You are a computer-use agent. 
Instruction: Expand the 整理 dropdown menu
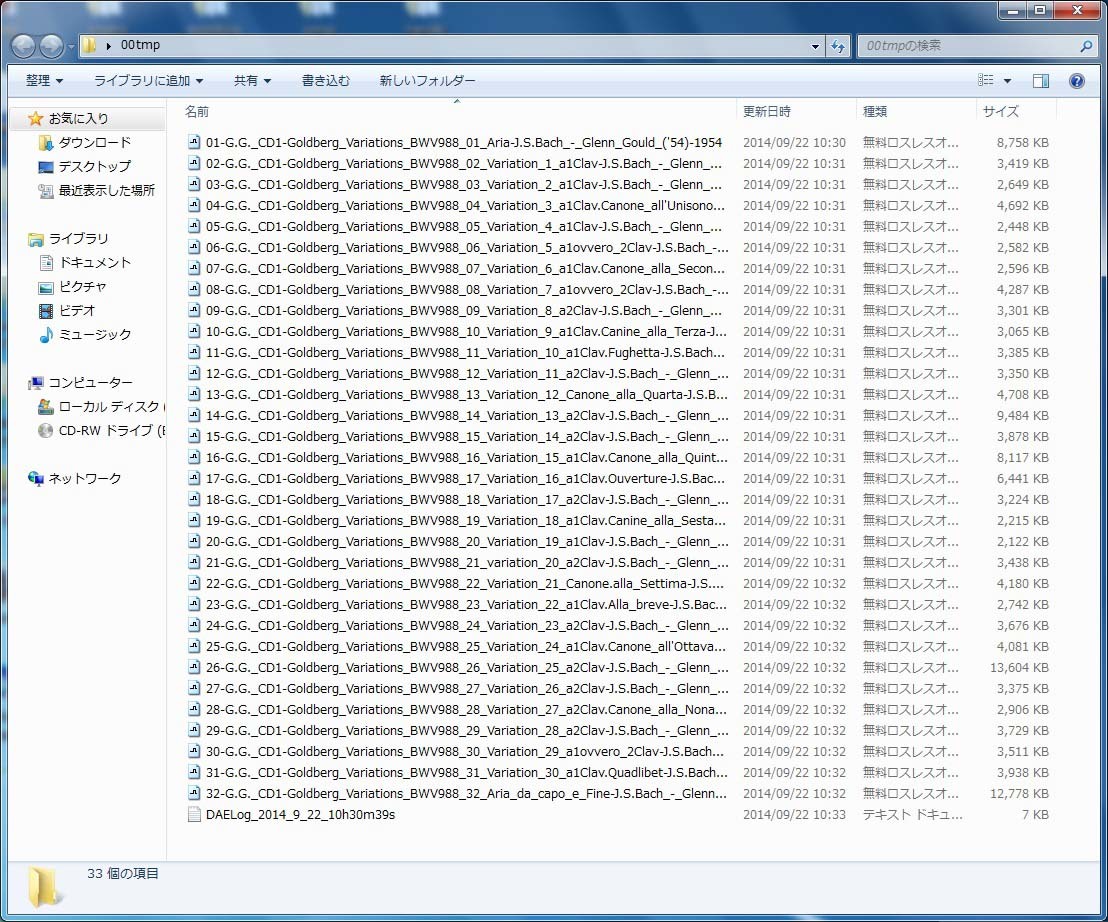coord(44,81)
